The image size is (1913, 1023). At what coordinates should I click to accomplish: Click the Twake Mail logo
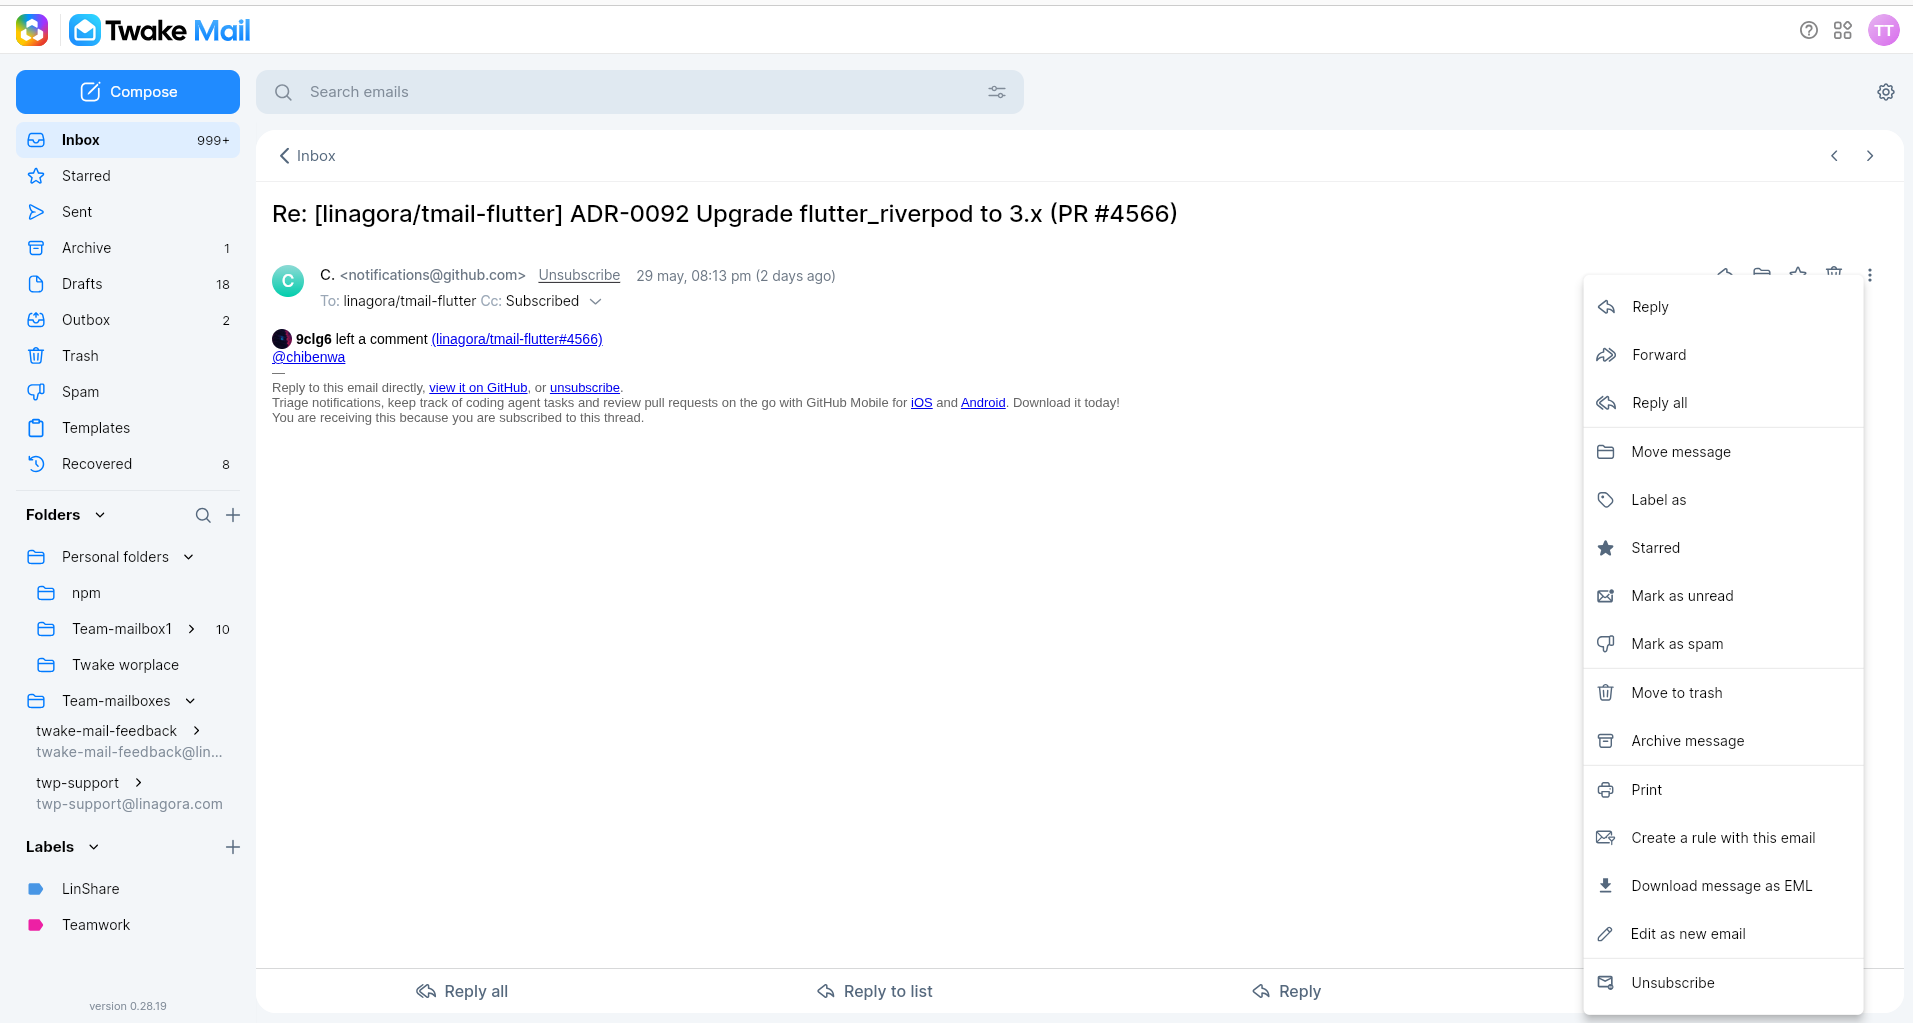(160, 31)
